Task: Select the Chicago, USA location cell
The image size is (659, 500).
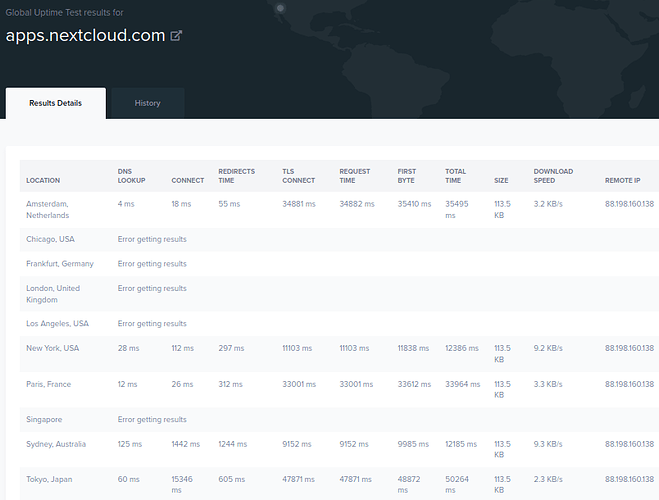Action: [50, 239]
